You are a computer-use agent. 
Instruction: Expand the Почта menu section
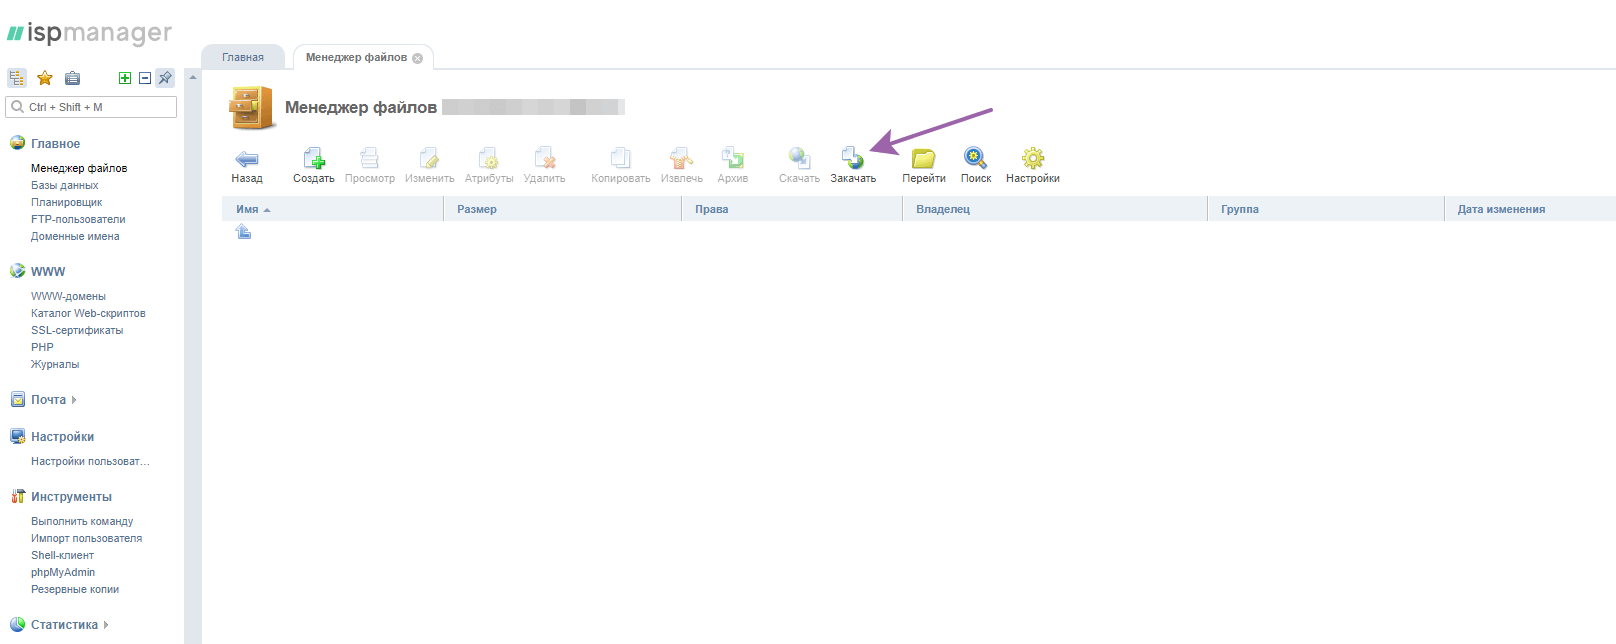click(49, 400)
